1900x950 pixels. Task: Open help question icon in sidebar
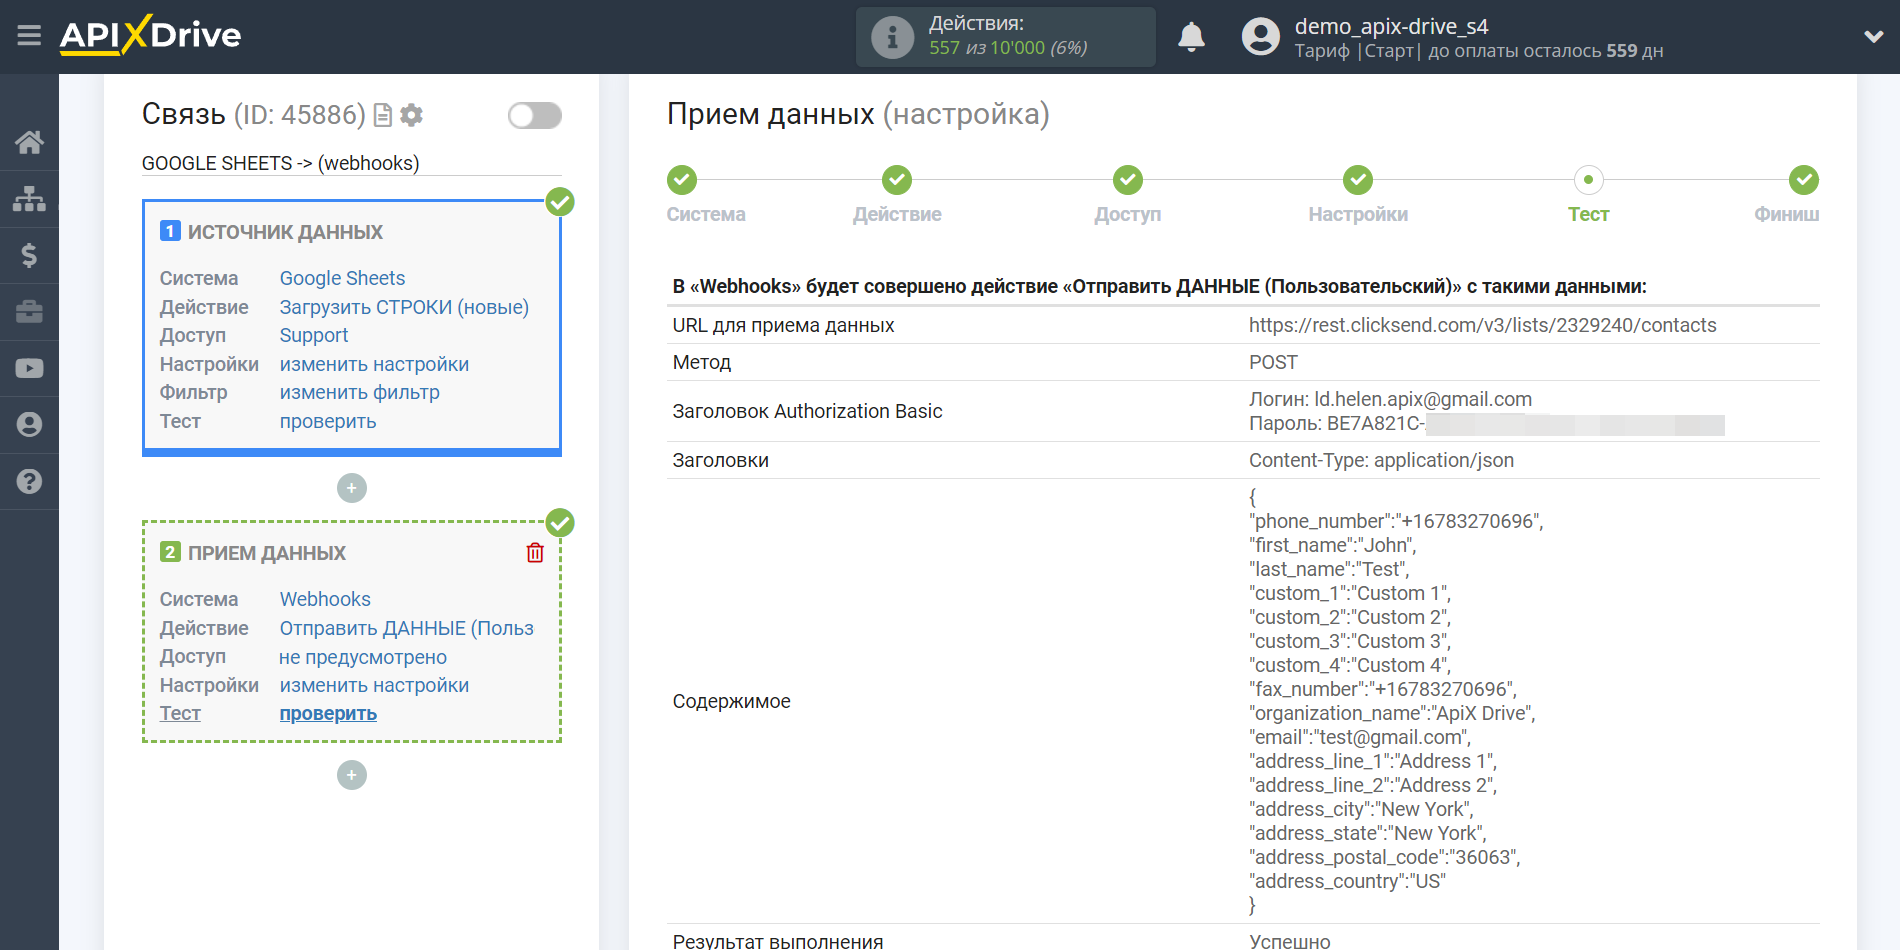(x=29, y=481)
